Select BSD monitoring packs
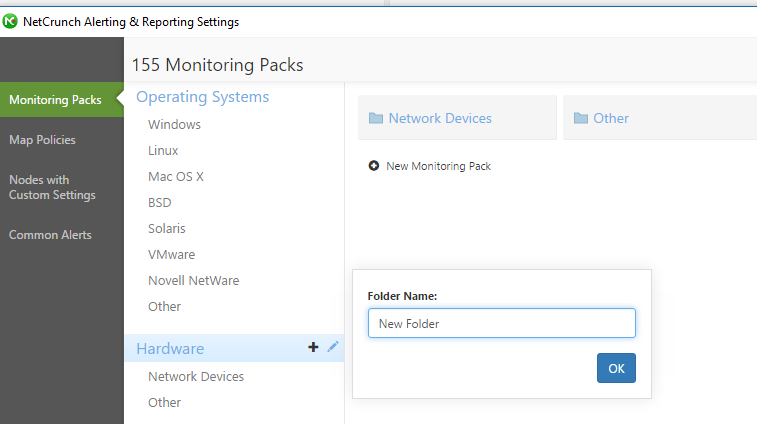 pyautogui.click(x=160, y=203)
